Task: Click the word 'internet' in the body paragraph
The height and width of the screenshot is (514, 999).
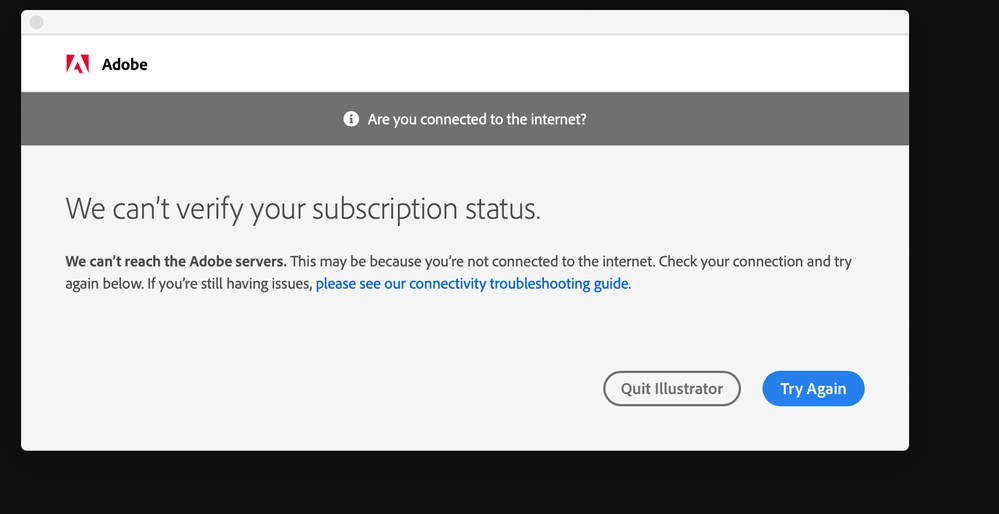Action: pyautogui.click(x=629, y=262)
